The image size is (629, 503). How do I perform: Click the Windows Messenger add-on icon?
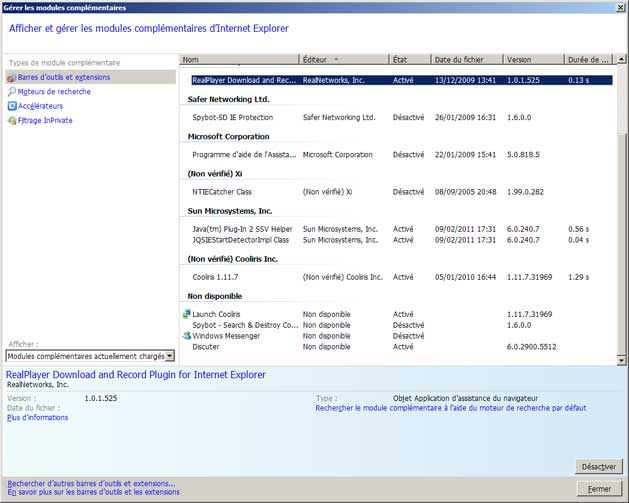[x=186, y=336]
